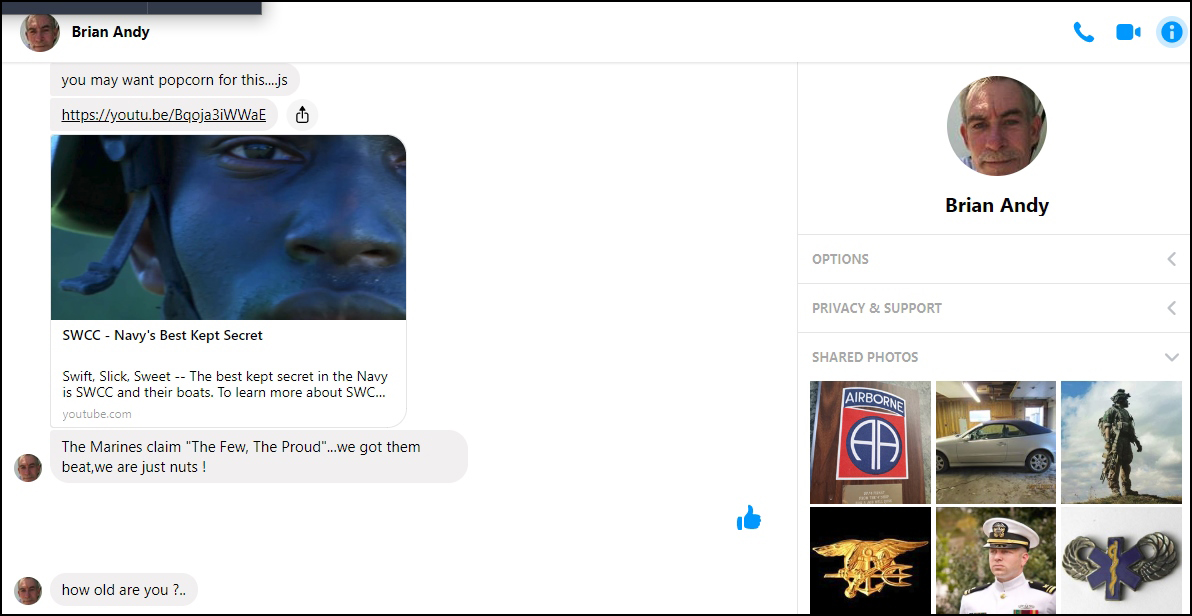Open the silver wings badge shared photo

[x=1121, y=560]
